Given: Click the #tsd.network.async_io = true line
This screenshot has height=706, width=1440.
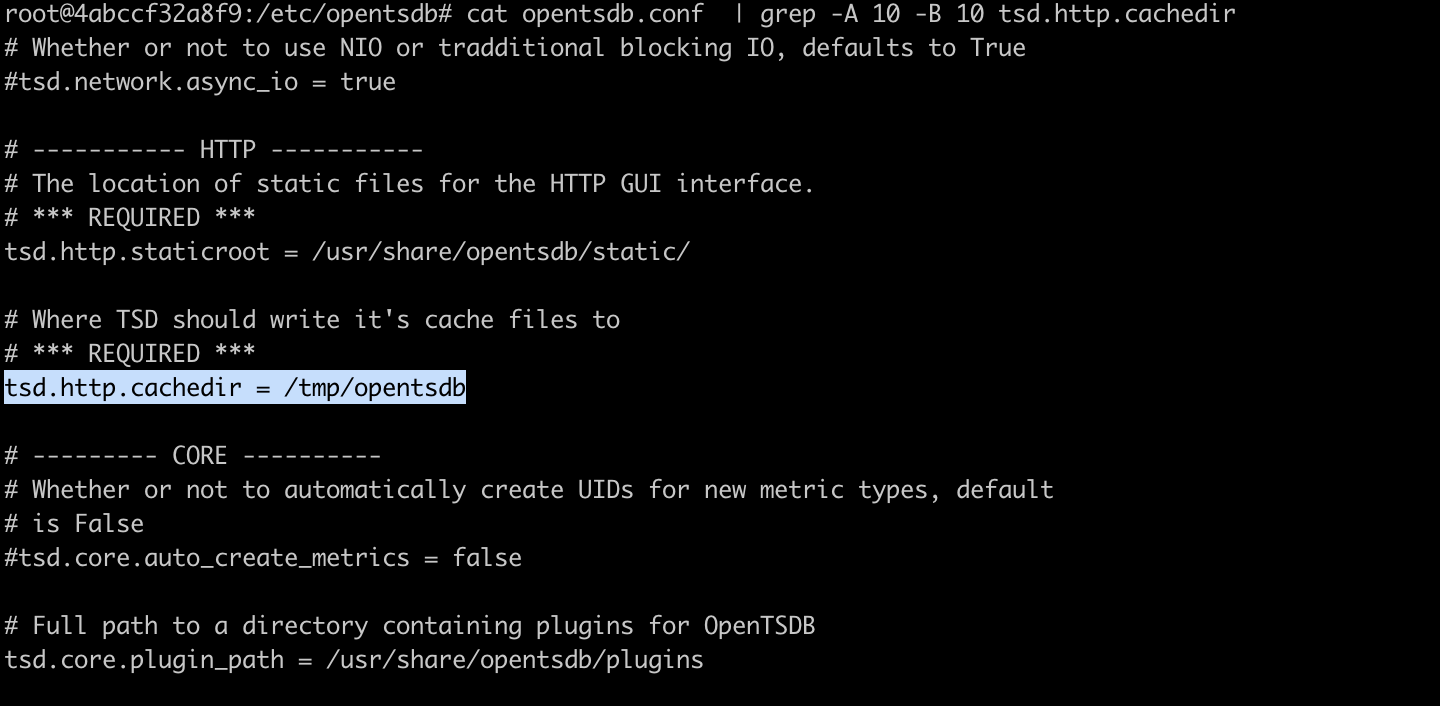Looking at the screenshot, I should [x=200, y=81].
